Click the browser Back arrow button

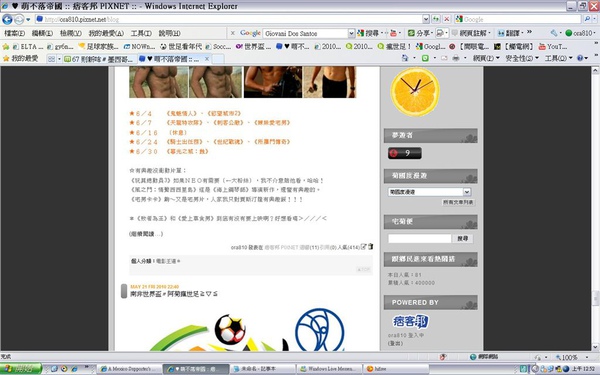[x=7, y=19]
